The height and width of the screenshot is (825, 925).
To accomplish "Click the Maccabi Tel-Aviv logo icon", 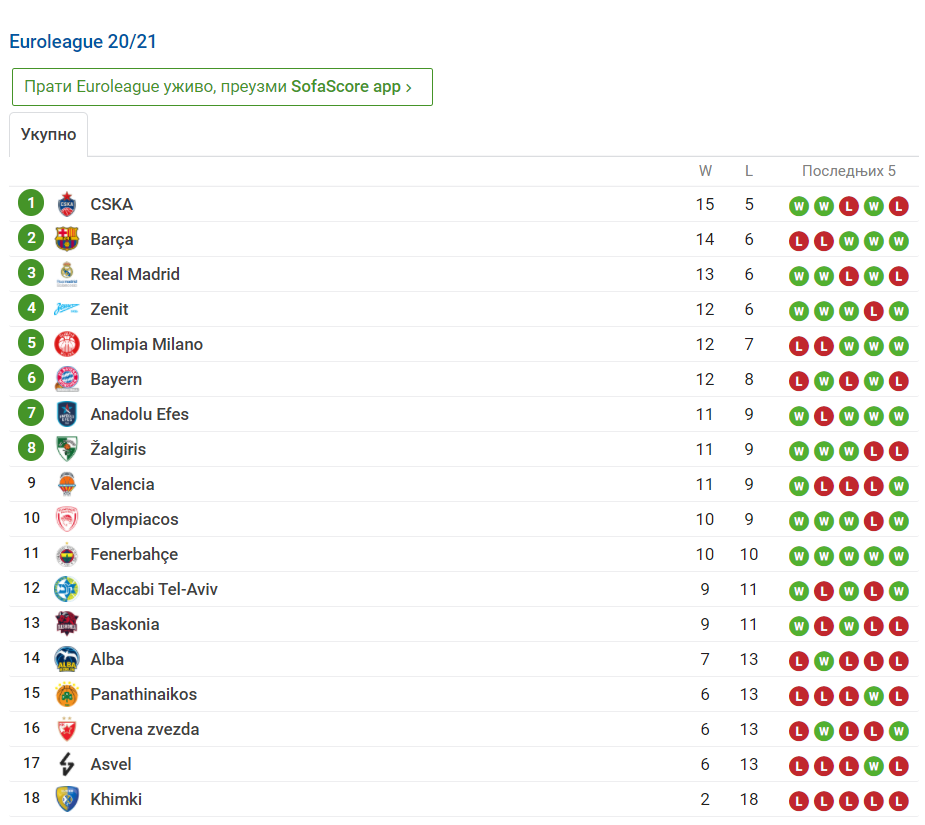I will 66,589.
